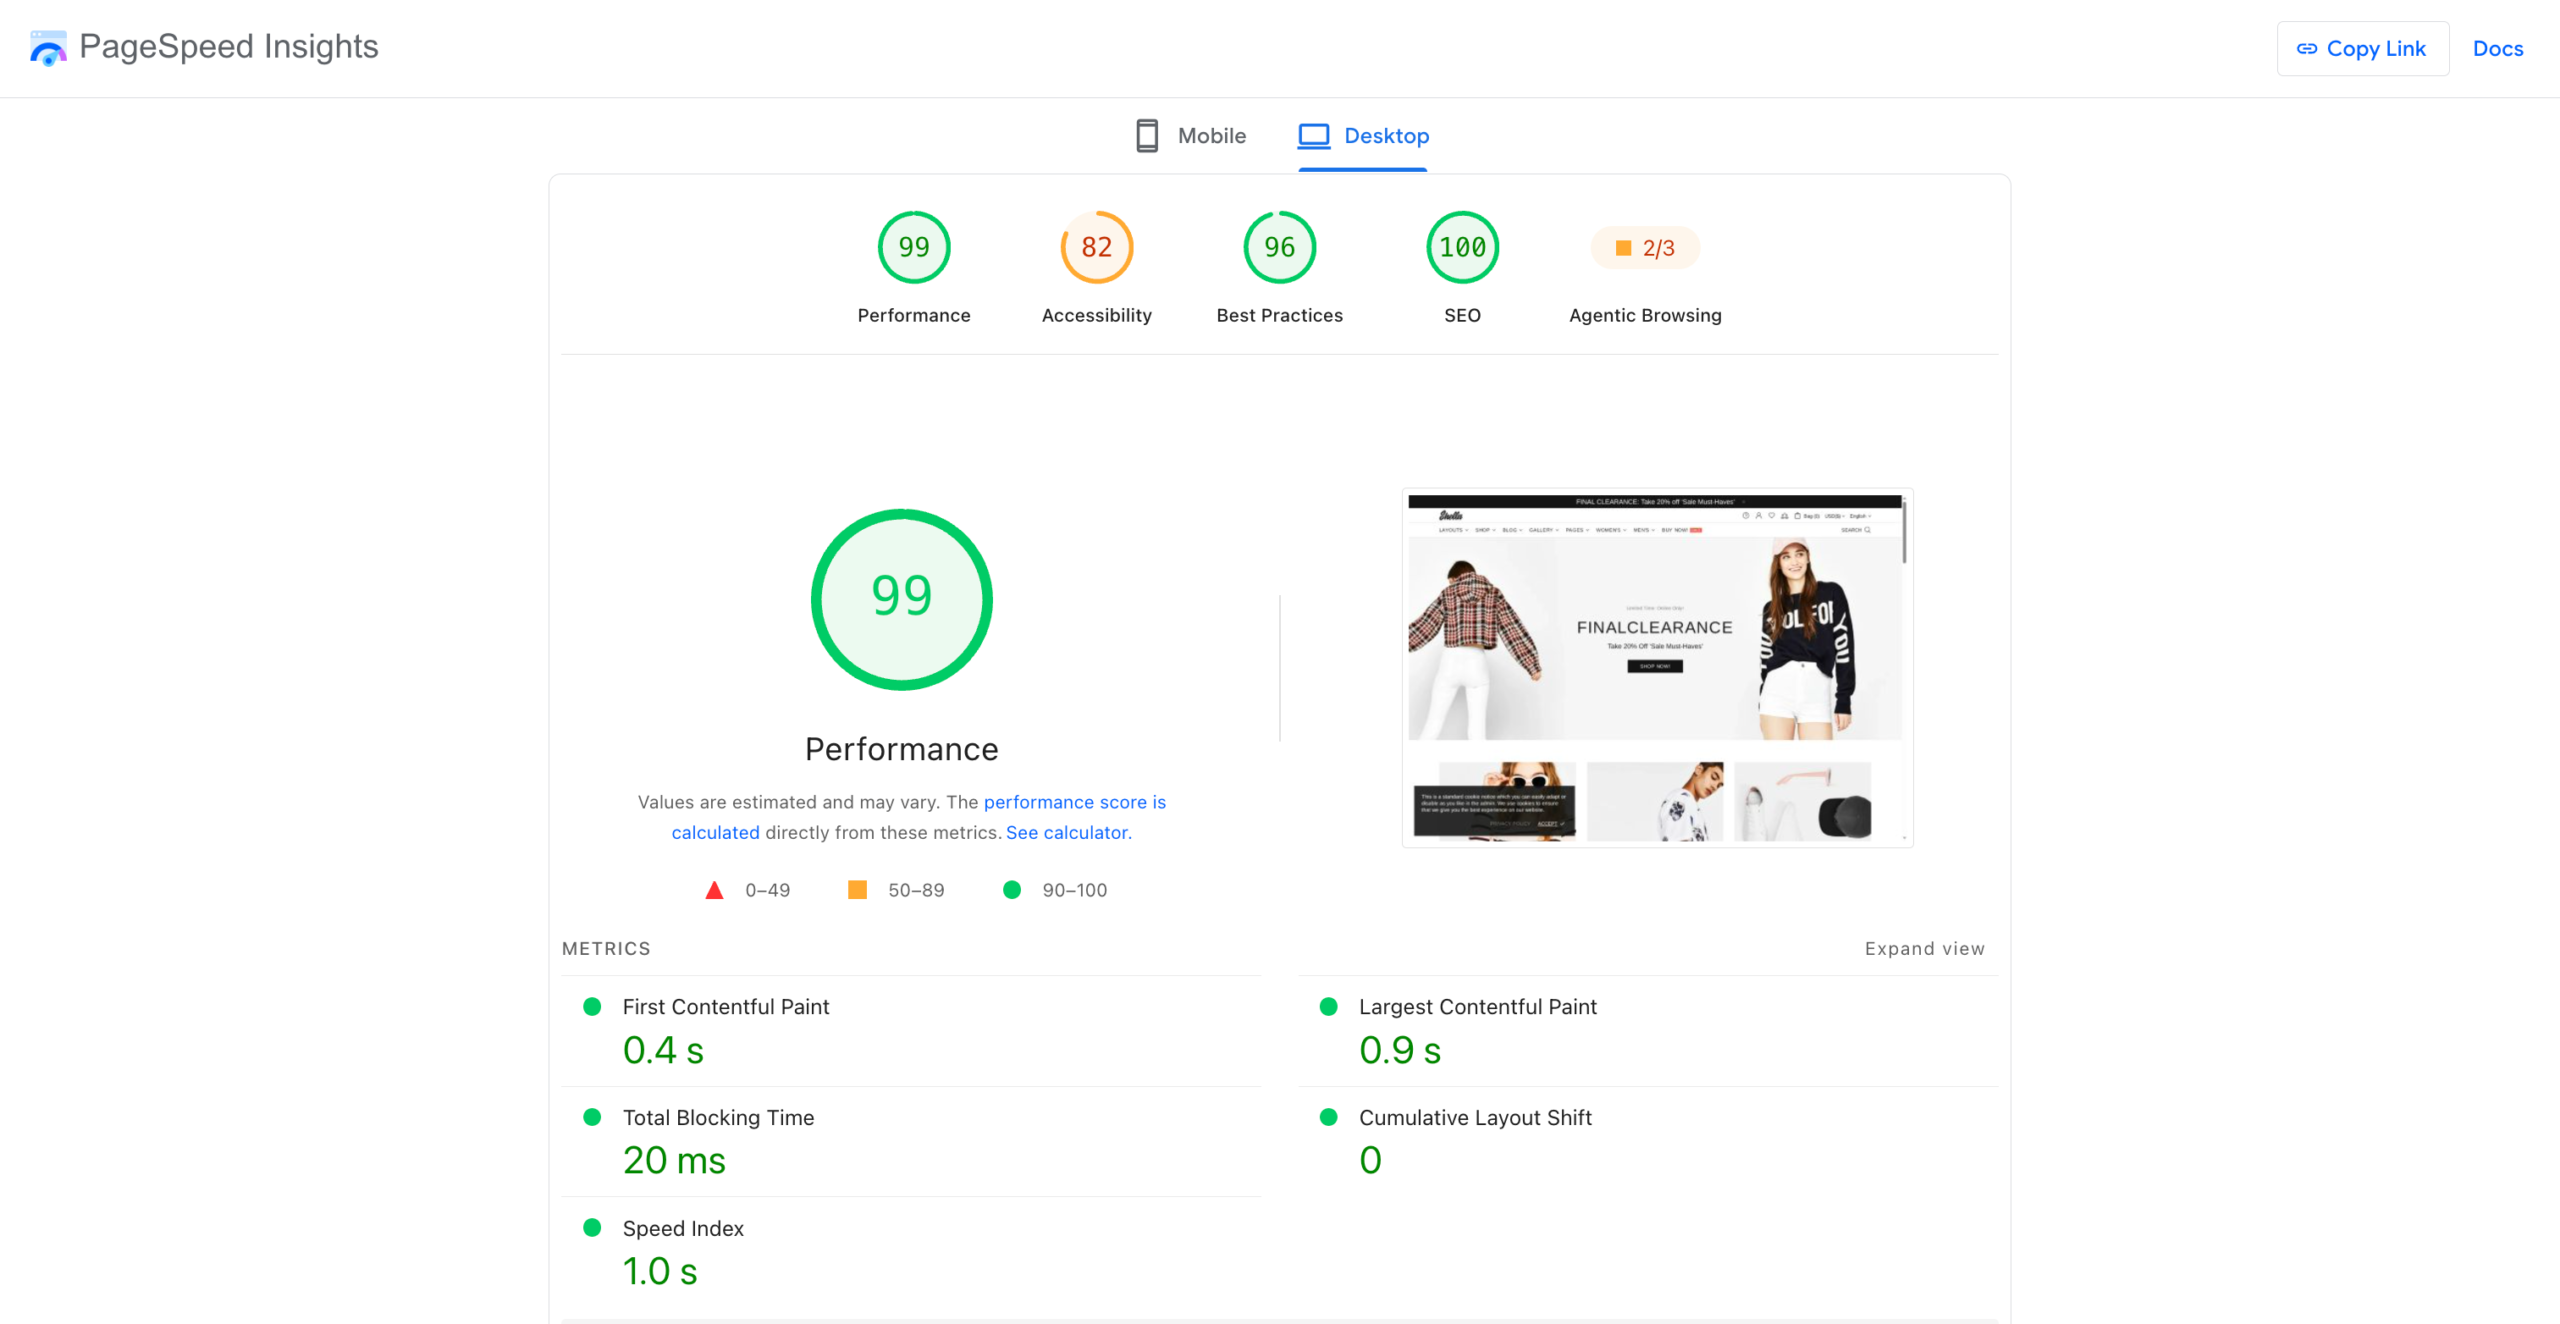Click the green dot beside Cumulative Layout Shift

[1328, 1117]
